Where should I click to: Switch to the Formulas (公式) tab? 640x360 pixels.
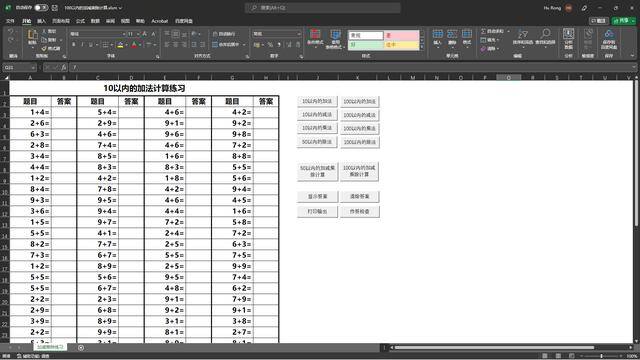[x=80, y=21]
